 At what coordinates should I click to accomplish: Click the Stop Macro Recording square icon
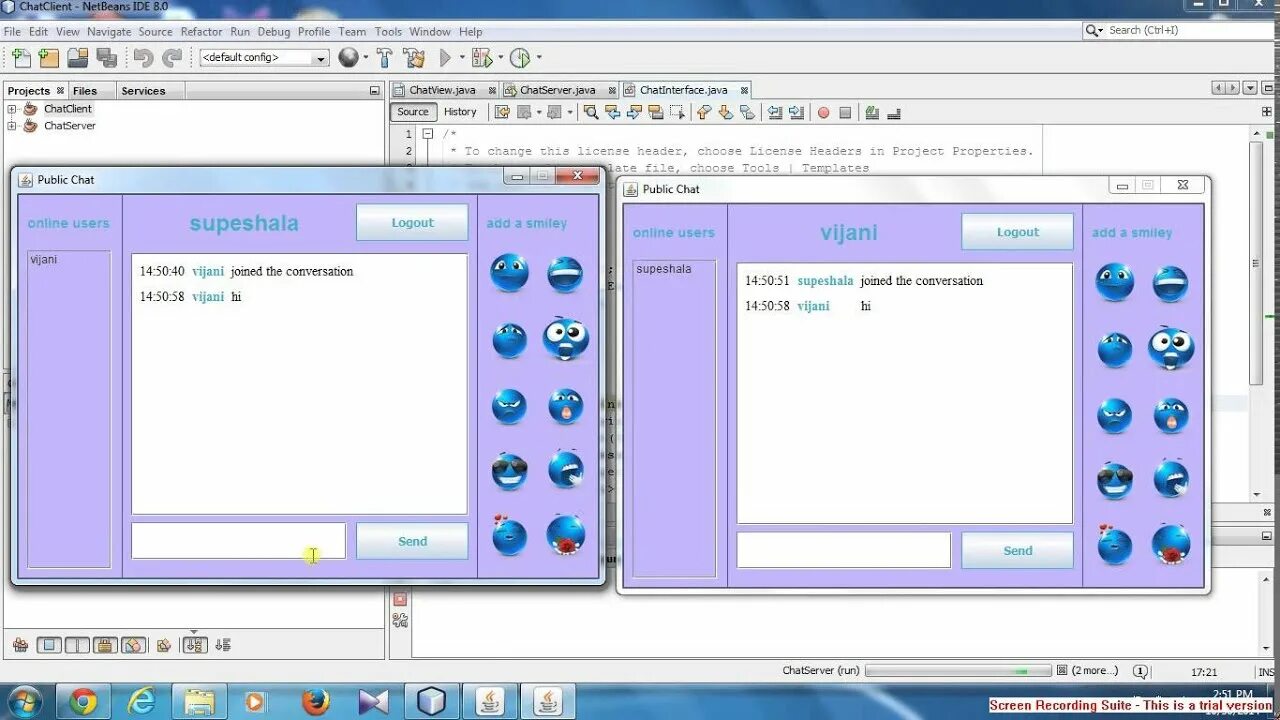pyautogui.click(x=845, y=113)
